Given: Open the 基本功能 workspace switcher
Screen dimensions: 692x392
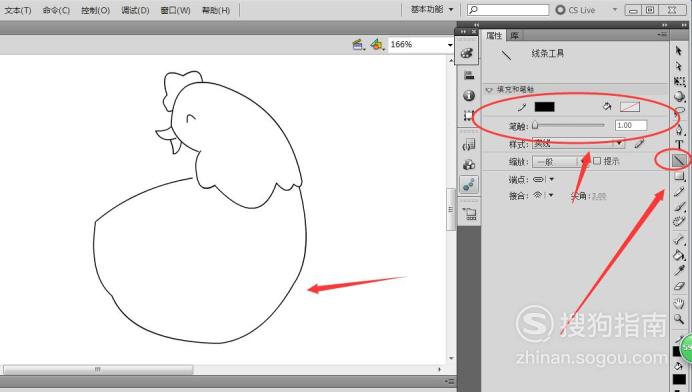Looking at the screenshot, I should (x=432, y=9).
